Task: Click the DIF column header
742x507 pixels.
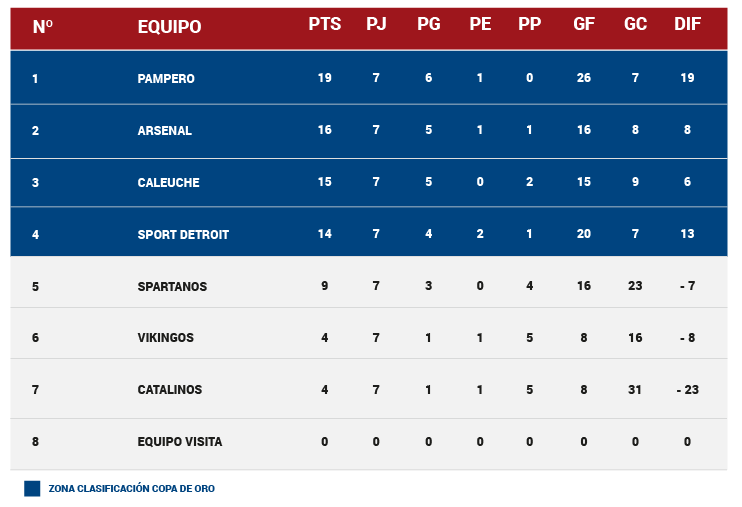Action: click(x=687, y=24)
